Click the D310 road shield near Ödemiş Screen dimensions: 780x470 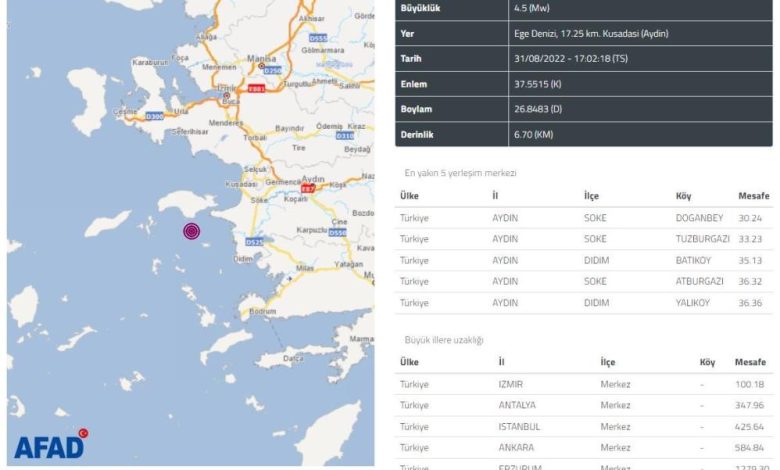pos(345,135)
